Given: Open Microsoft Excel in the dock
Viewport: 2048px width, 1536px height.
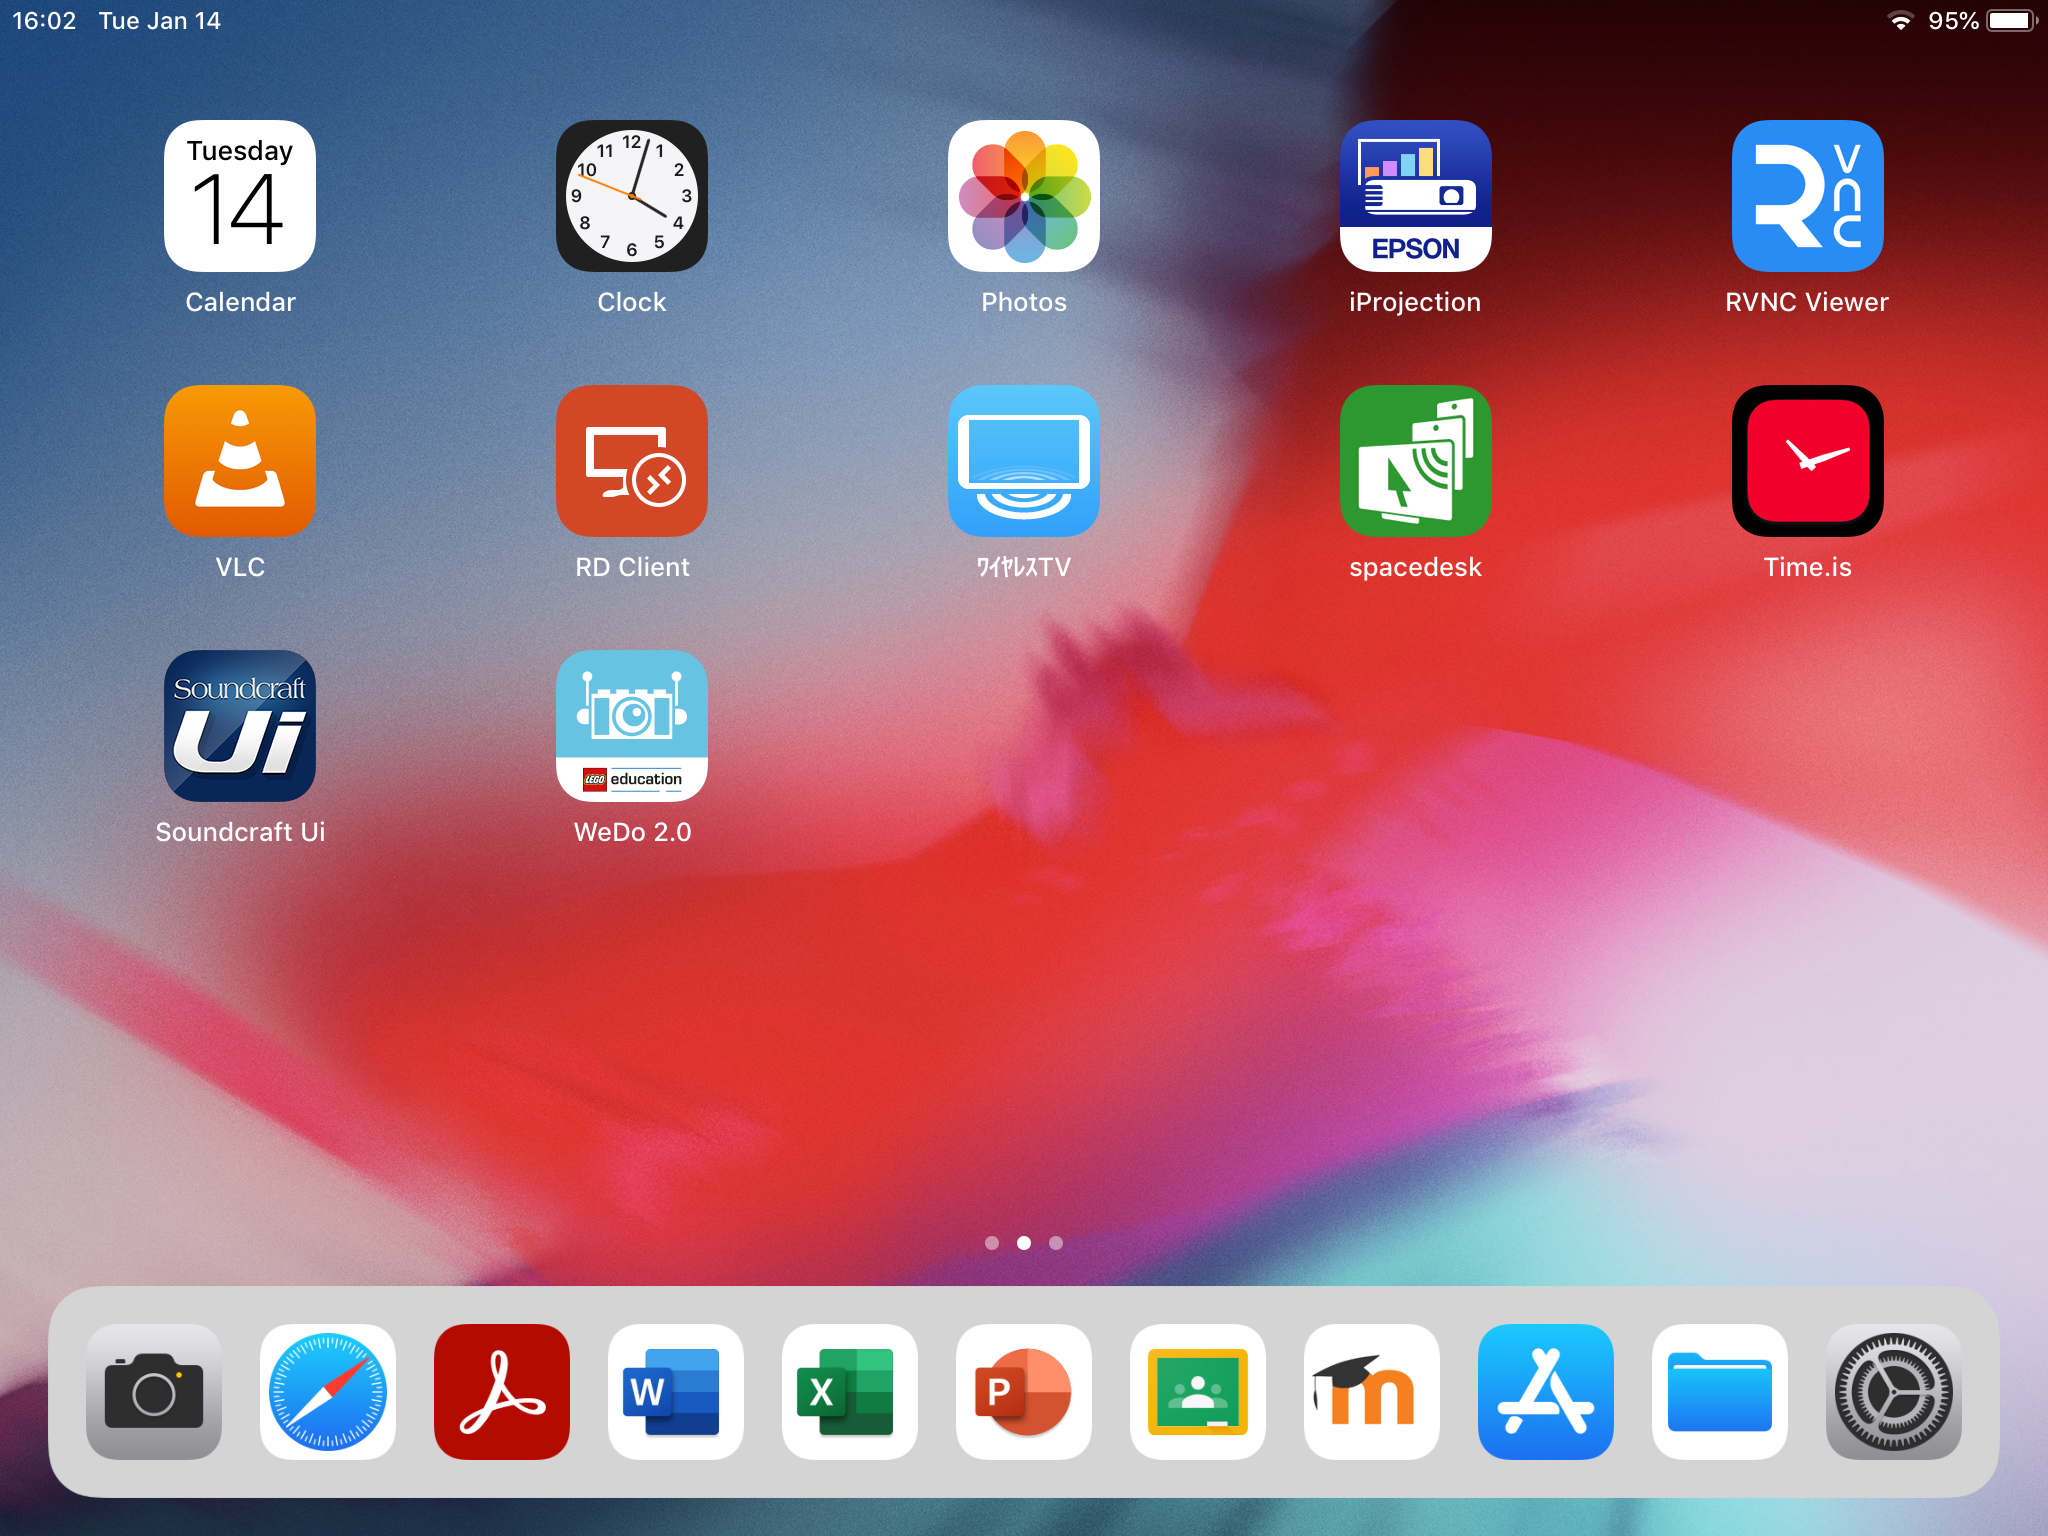Looking at the screenshot, I should pos(850,1392).
